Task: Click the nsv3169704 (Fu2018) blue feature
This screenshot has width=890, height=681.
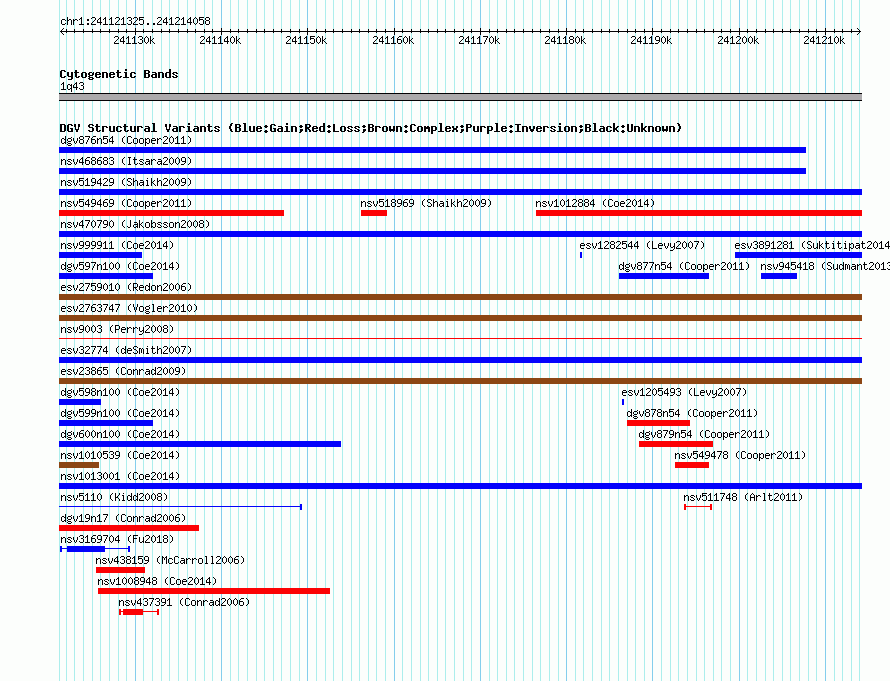Action: click(x=95, y=549)
